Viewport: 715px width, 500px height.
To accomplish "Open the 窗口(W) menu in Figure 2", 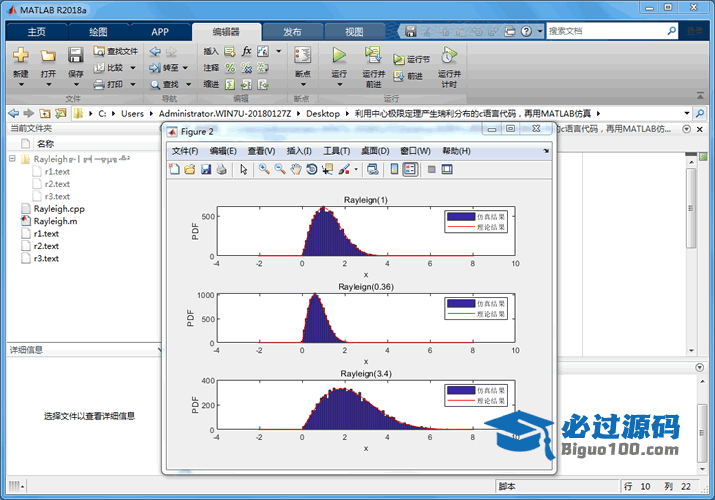I will coord(415,151).
